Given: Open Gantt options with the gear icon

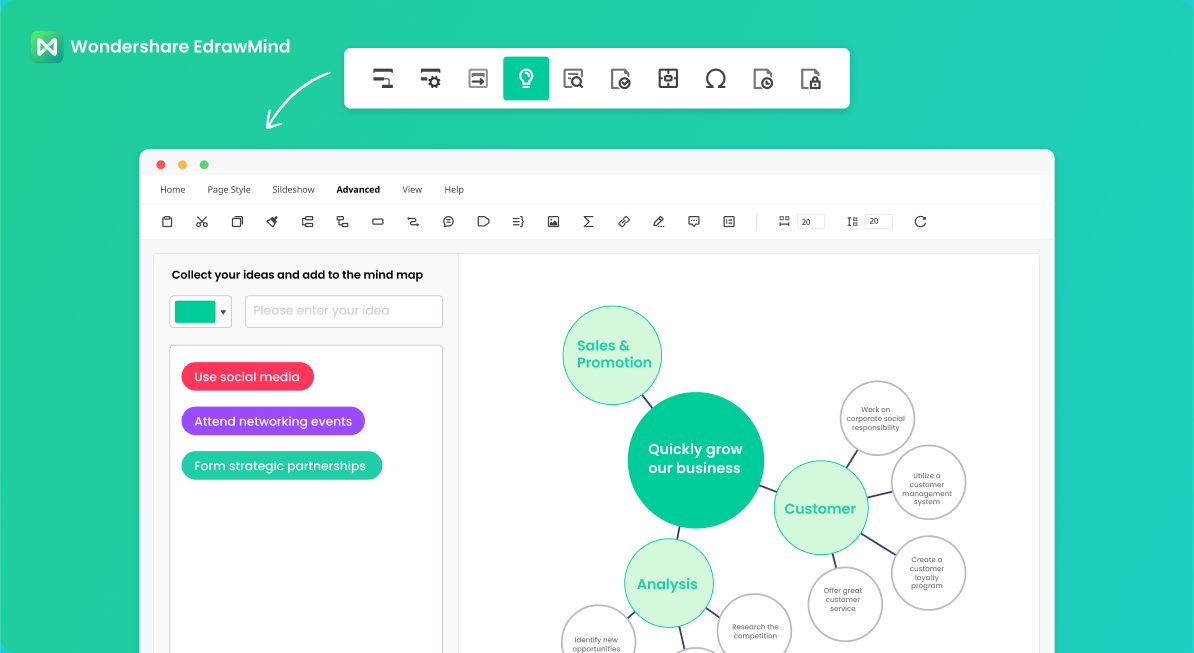Looking at the screenshot, I should tap(430, 78).
